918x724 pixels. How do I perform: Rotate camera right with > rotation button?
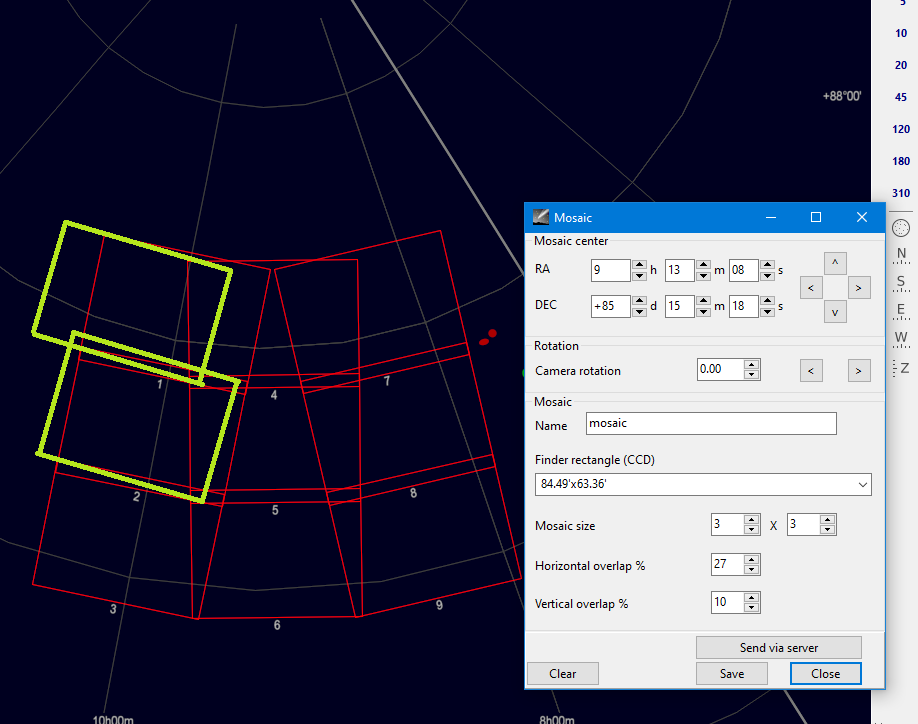[x=858, y=371]
